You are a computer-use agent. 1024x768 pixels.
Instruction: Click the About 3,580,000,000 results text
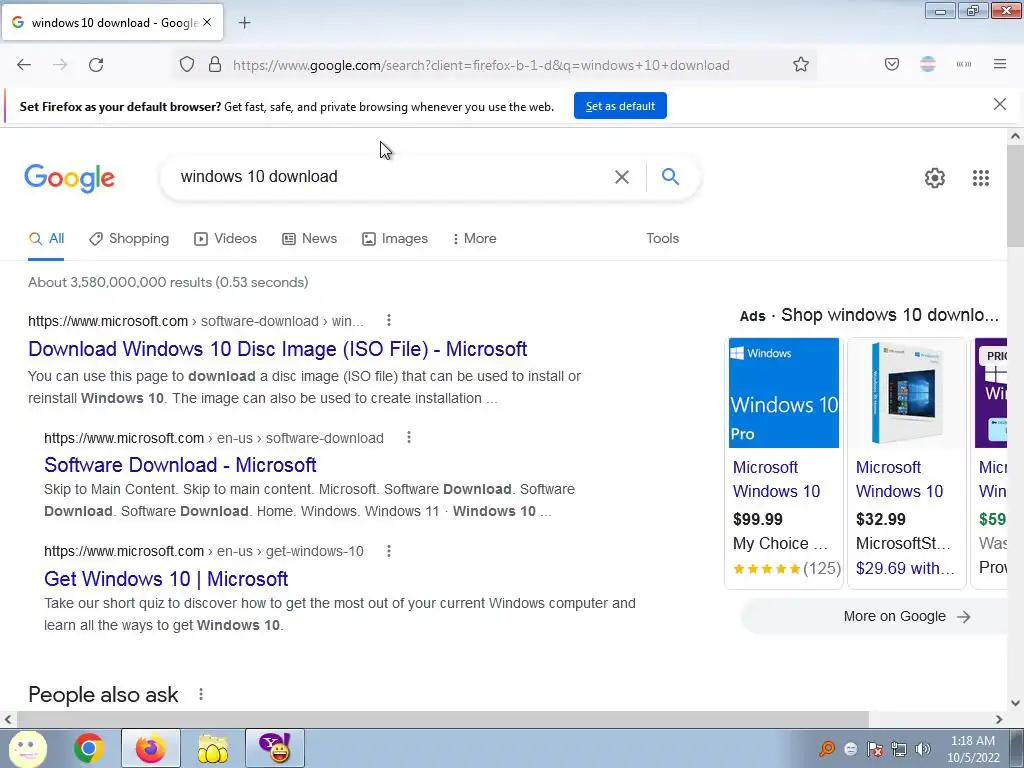tap(168, 282)
